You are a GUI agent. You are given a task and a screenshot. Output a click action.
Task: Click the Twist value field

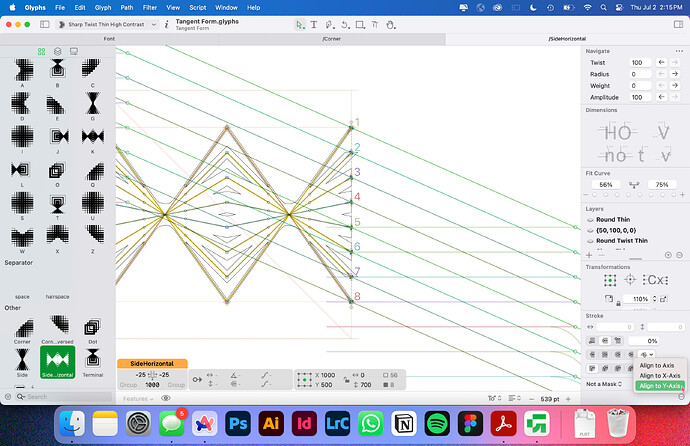pyautogui.click(x=640, y=62)
